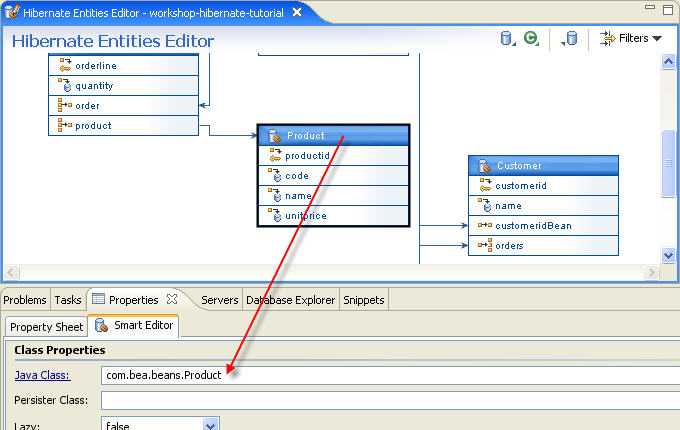
Task: Open the Database Explorer tab
Action: (291, 300)
